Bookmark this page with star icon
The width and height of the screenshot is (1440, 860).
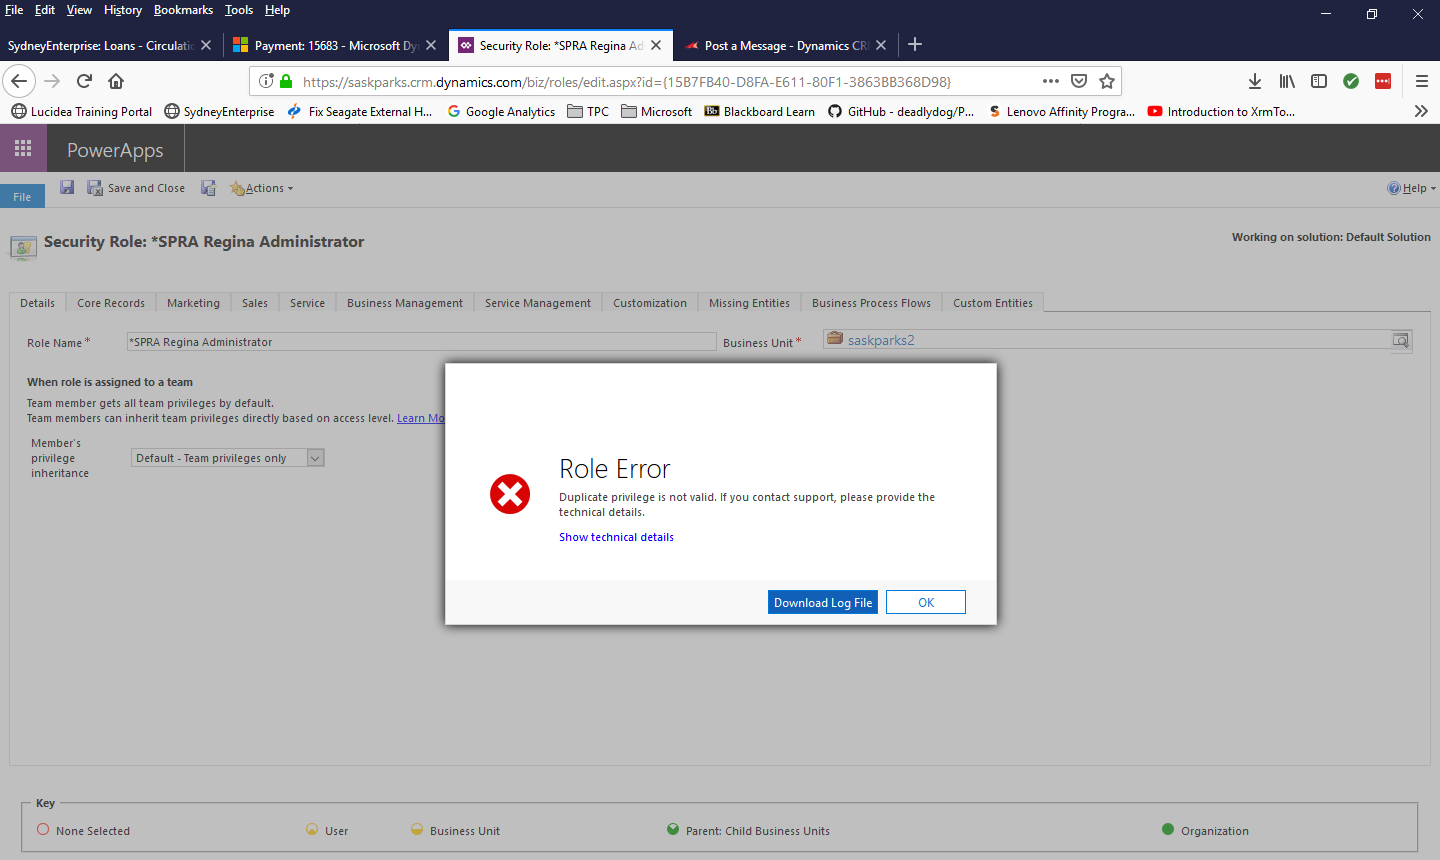tap(1107, 81)
